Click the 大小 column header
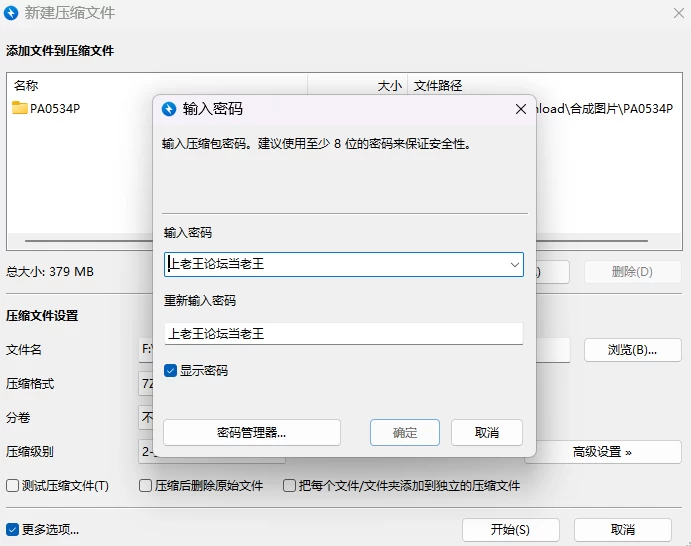The width and height of the screenshot is (691, 546). click(390, 85)
